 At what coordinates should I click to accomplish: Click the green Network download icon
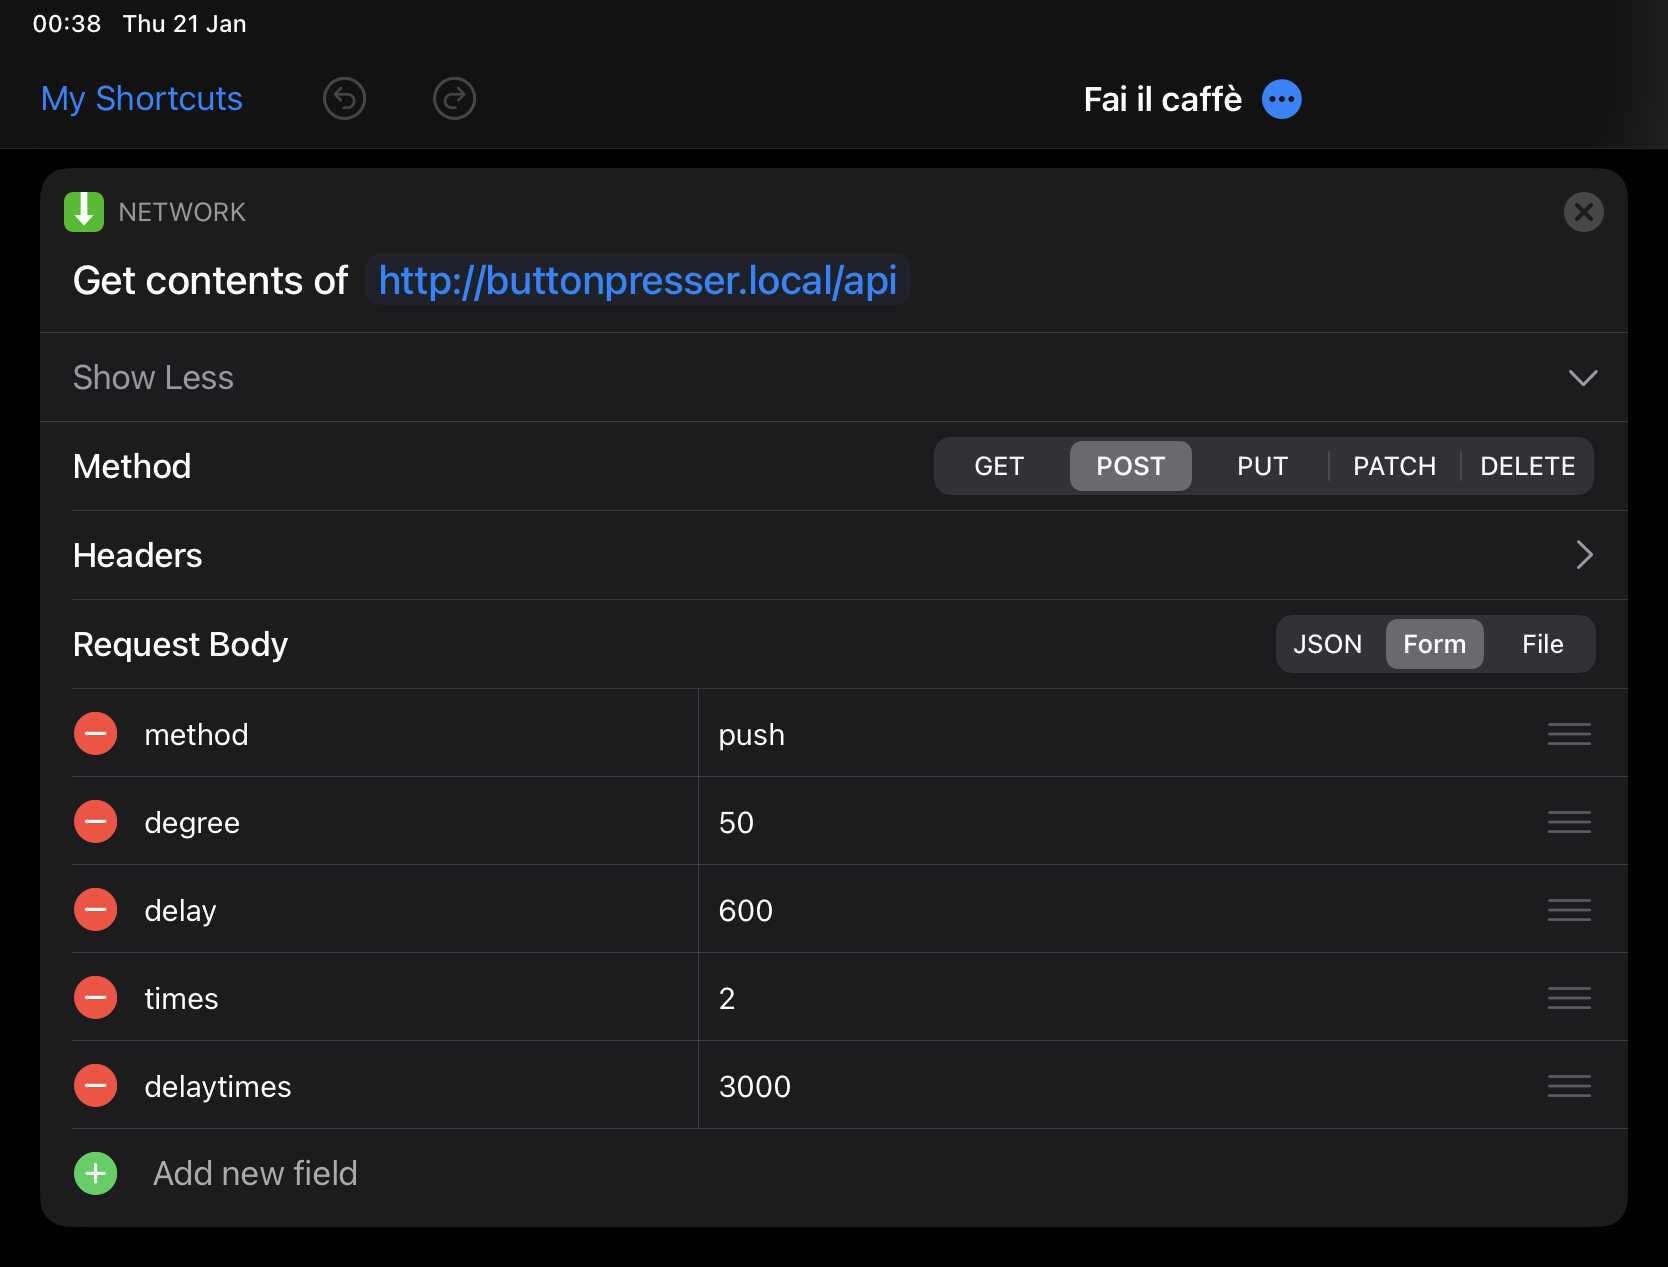pyautogui.click(x=84, y=211)
